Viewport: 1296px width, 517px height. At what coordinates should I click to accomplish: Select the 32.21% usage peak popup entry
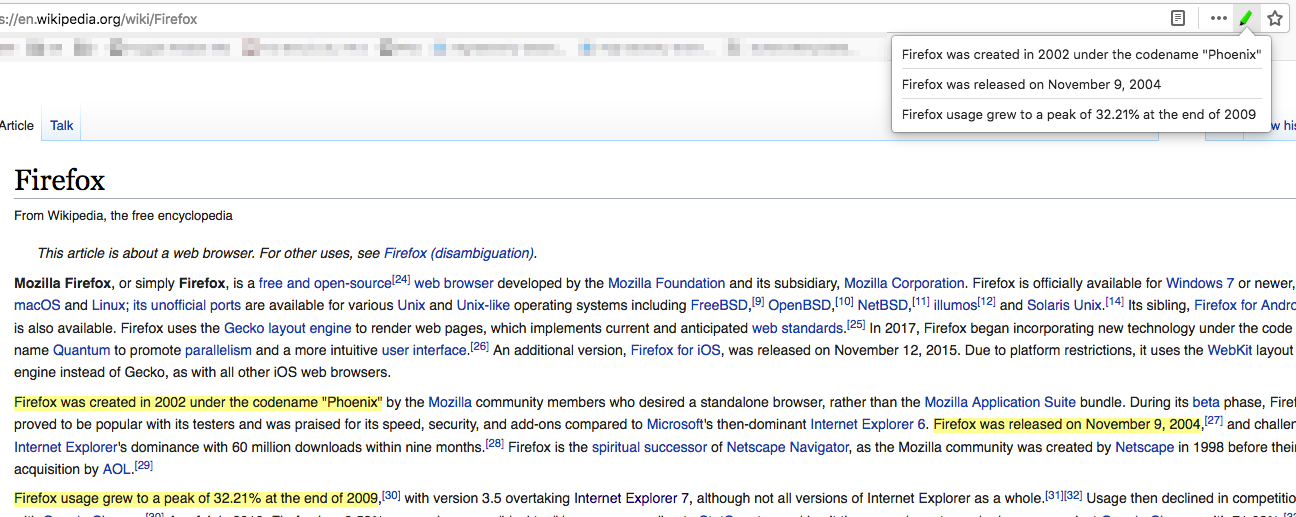1079,115
